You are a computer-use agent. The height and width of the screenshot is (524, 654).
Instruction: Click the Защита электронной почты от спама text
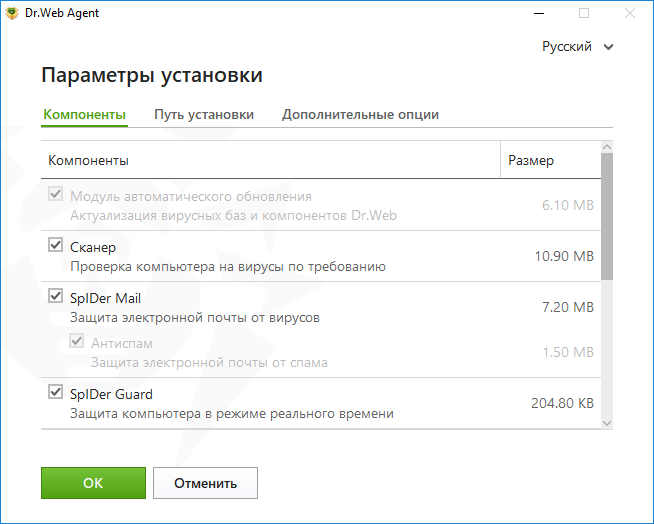(x=209, y=363)
